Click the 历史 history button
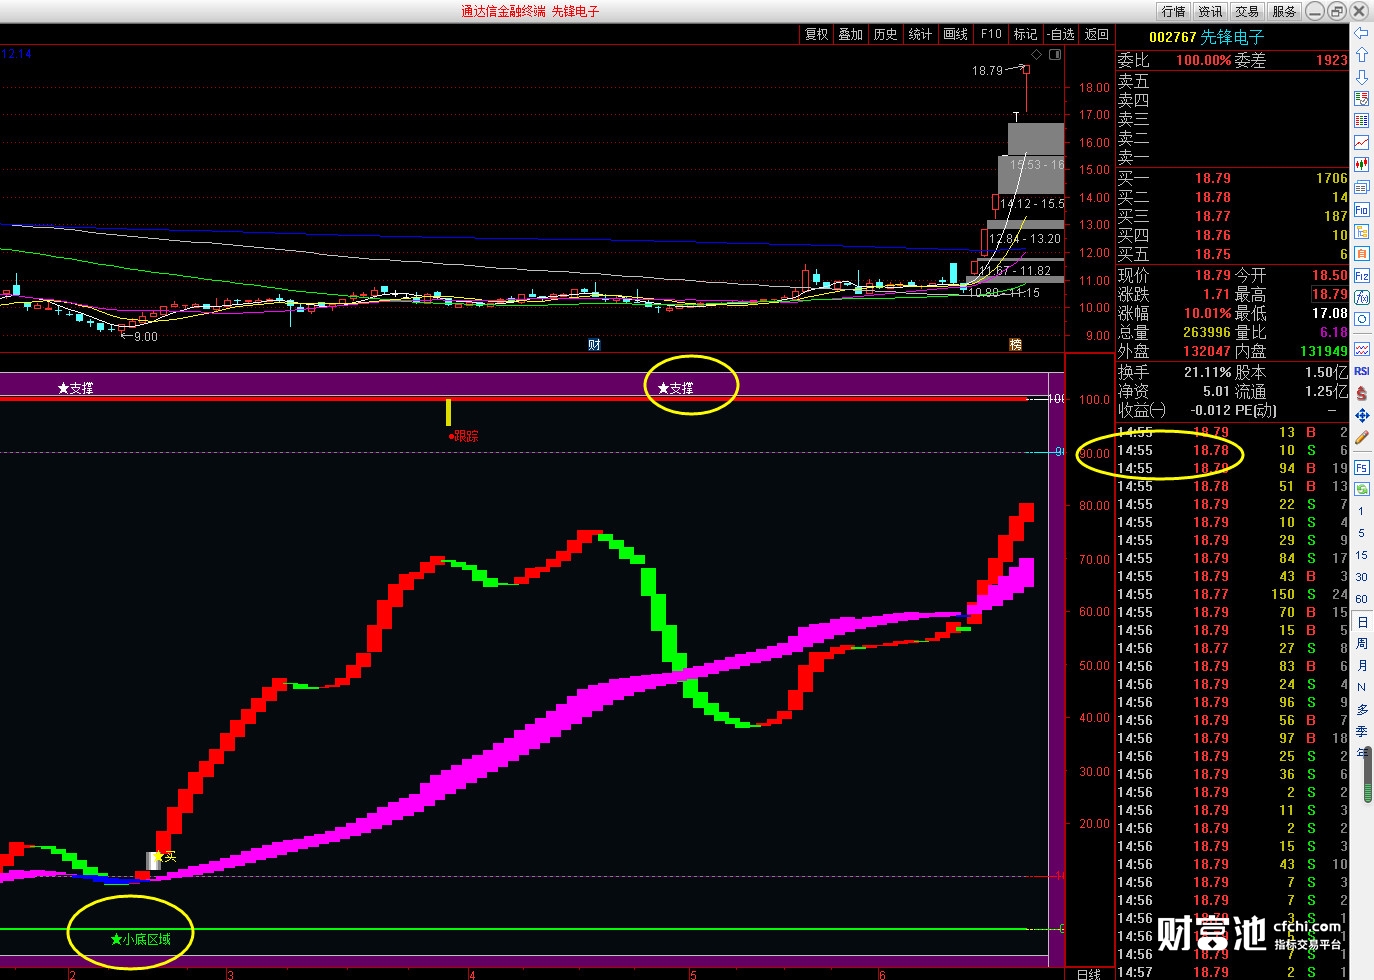 [886, 34]
